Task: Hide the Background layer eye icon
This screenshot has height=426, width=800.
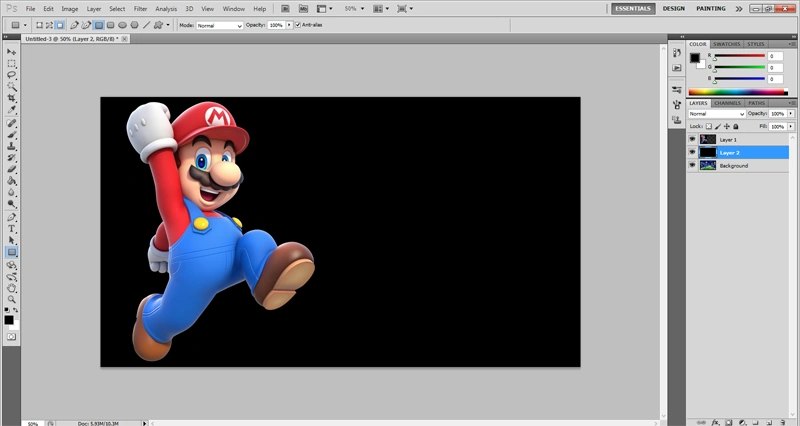Action: tap(692, 166)
